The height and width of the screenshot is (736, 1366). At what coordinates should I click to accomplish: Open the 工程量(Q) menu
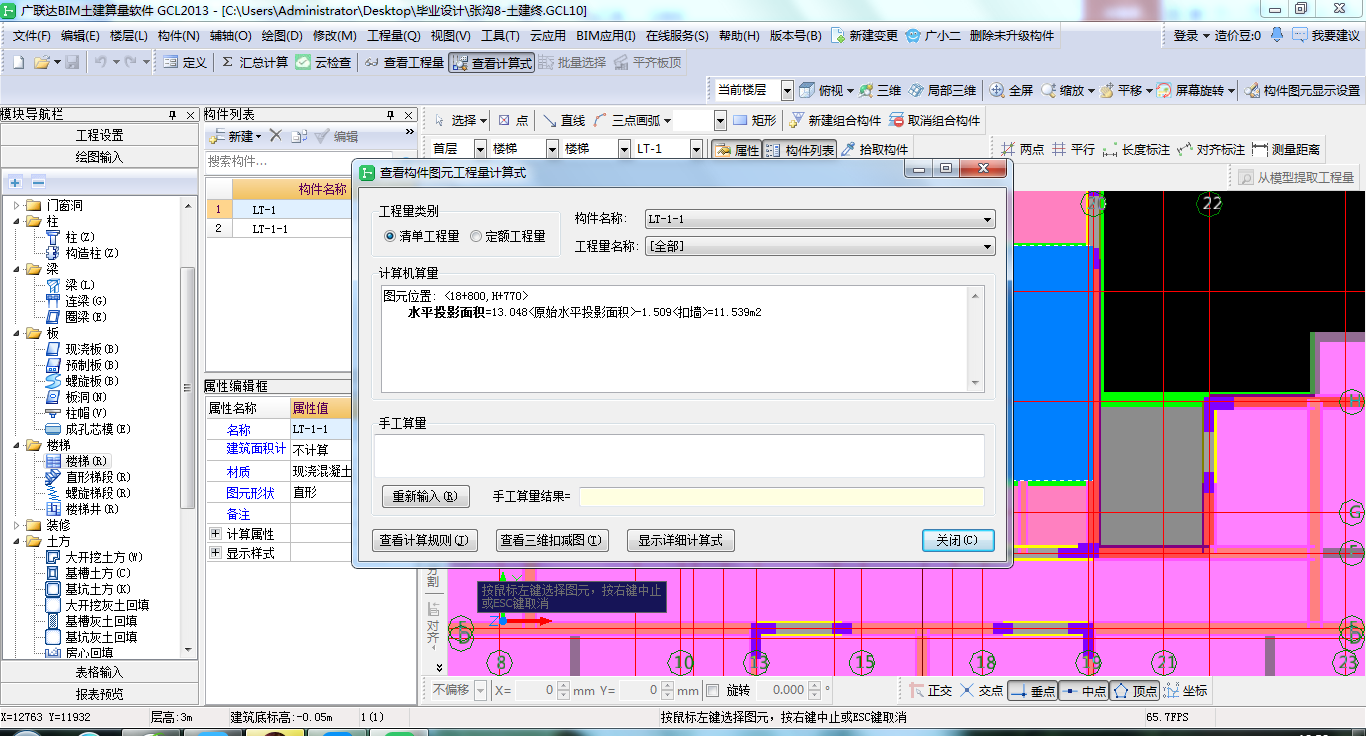click(393, 35)
